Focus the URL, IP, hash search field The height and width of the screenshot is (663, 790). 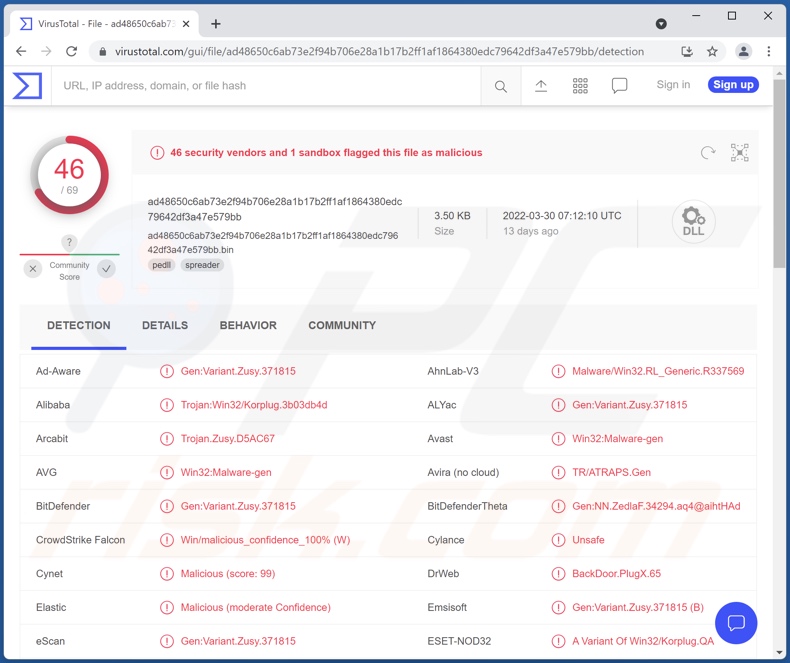(x=265, y=86)
